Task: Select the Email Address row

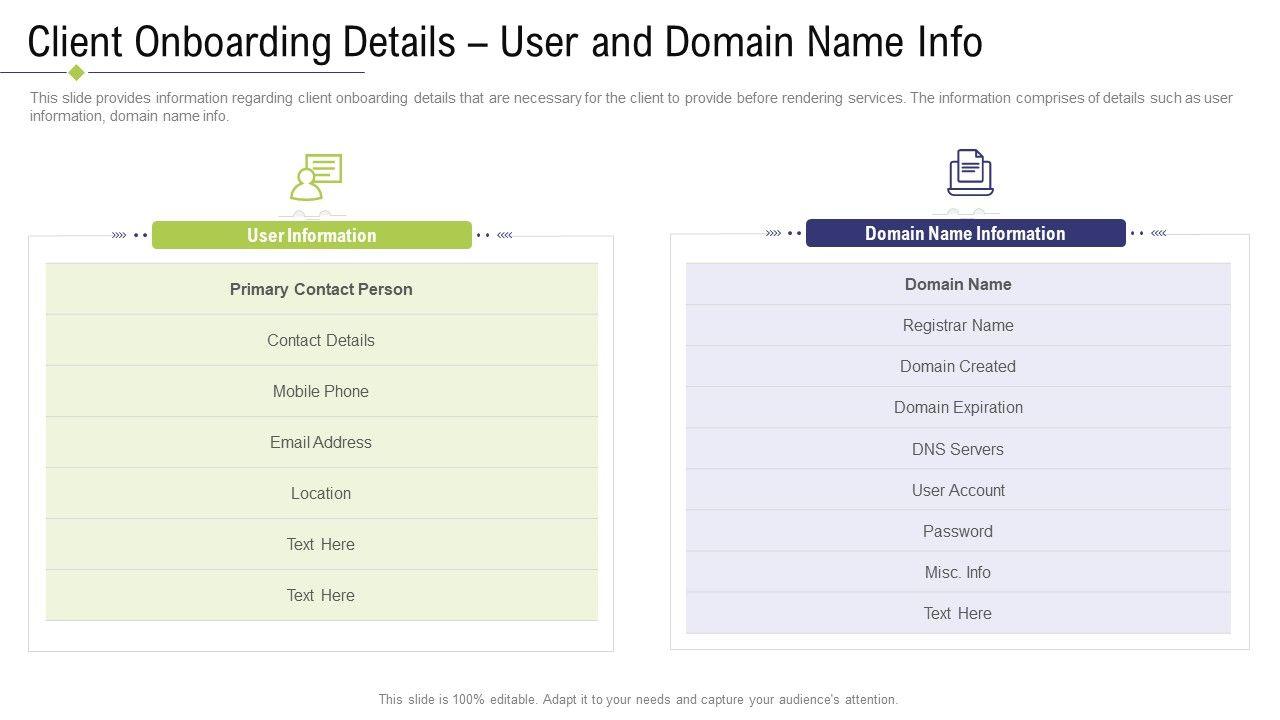Action: click(321, 442)
